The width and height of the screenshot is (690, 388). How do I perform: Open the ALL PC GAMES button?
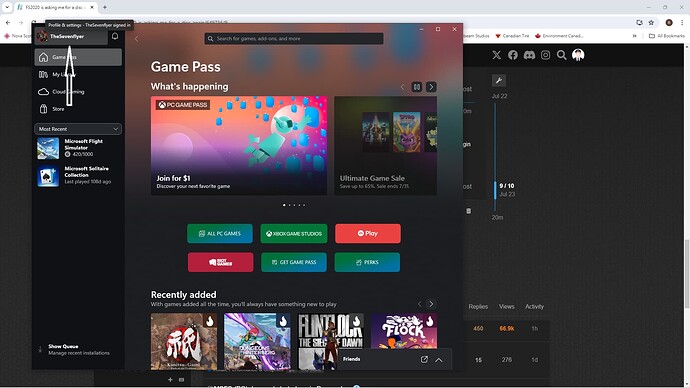220,234
